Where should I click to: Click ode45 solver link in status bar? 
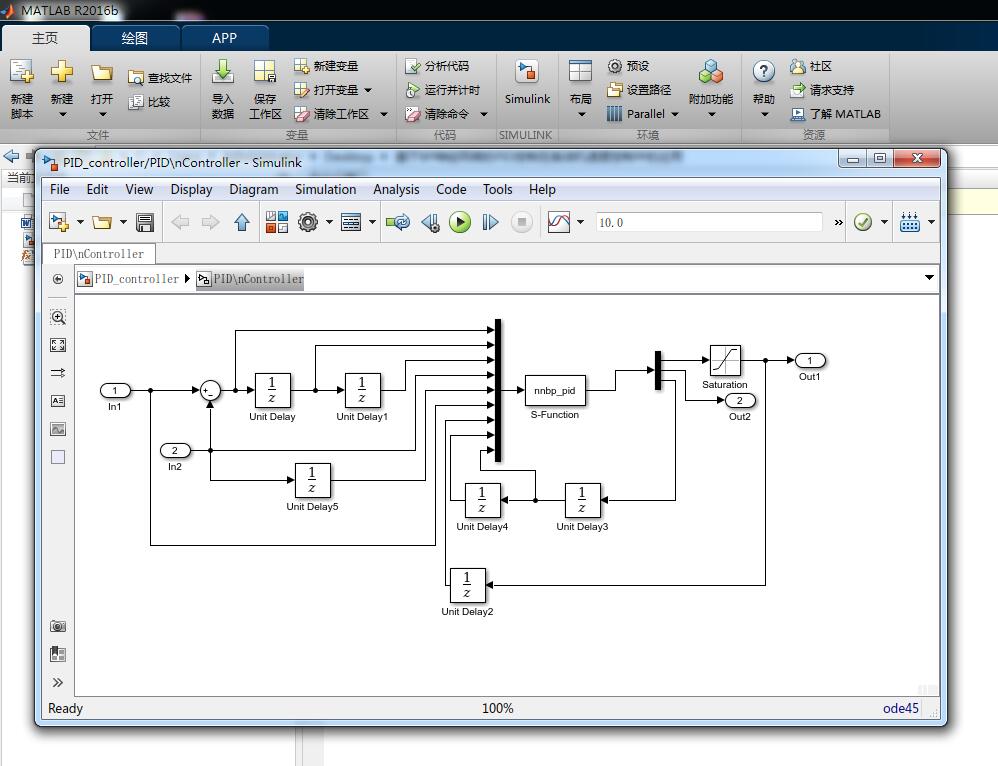[900, 708]
